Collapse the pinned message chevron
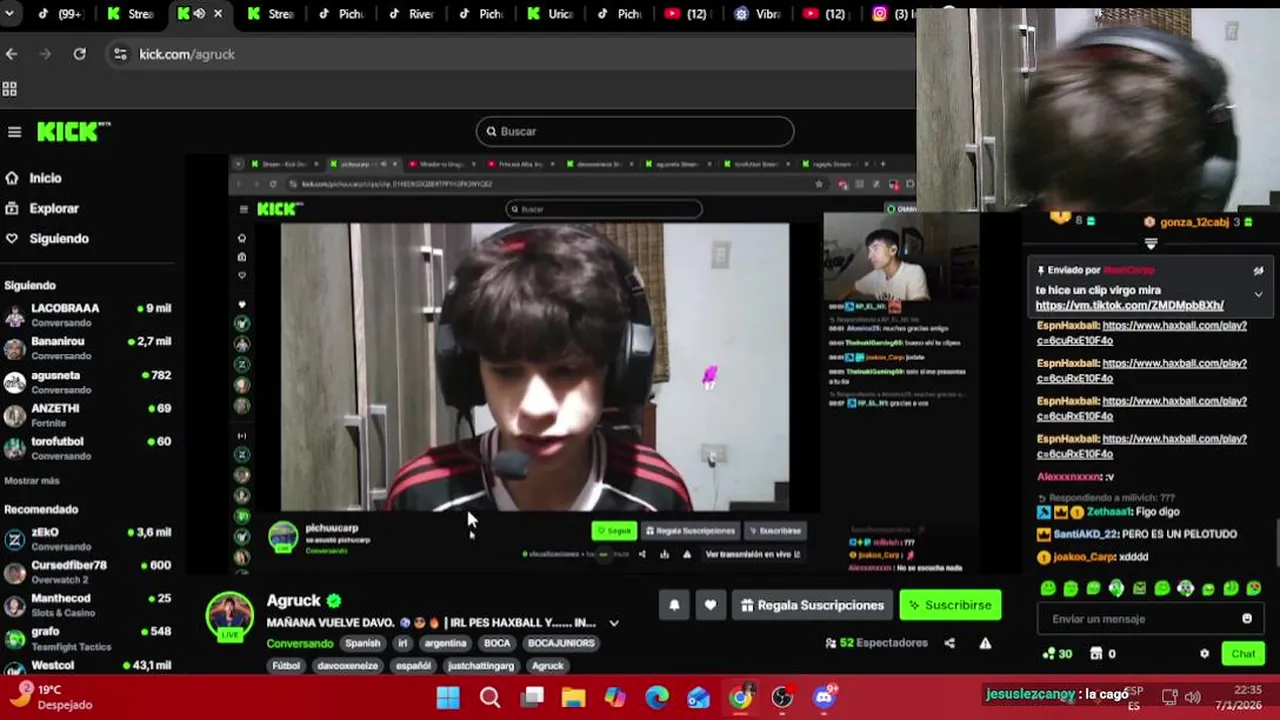Image resolution: width=1280 pixels, height=720 pixels. (x=1259, y=295)
